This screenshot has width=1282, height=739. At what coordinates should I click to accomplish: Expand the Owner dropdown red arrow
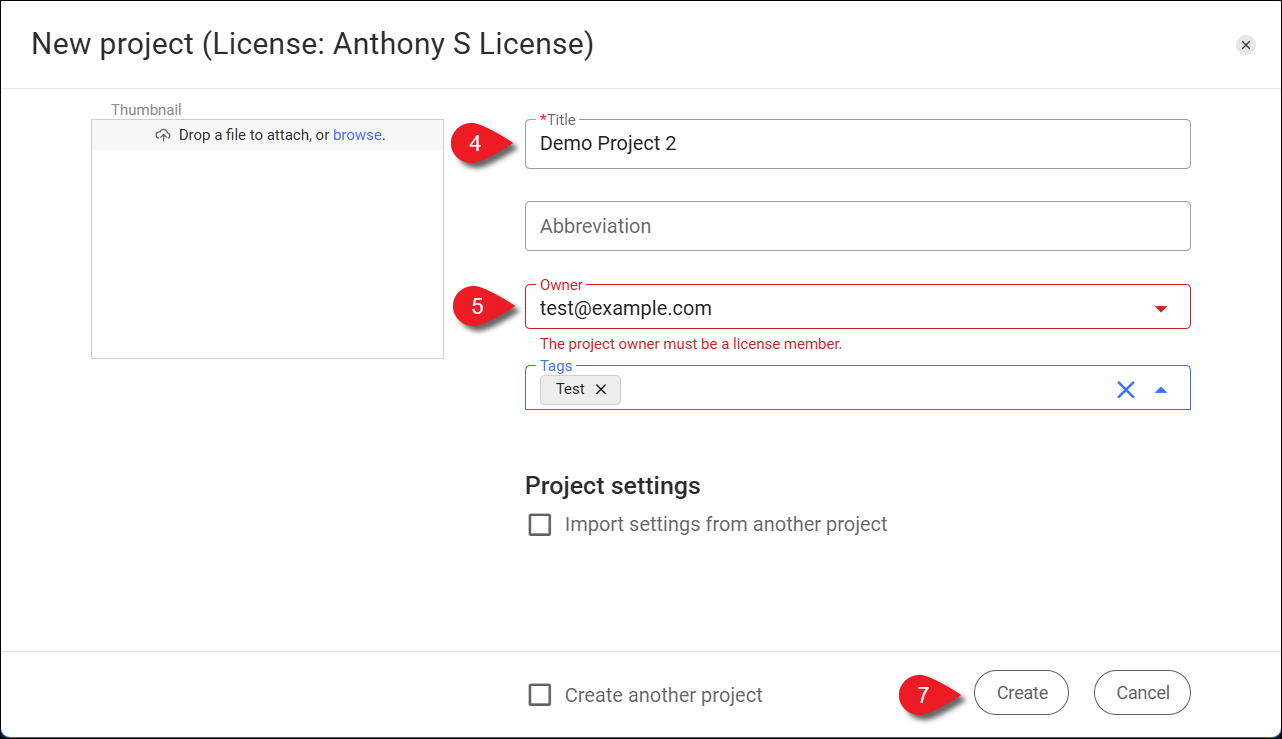point(1160,309)
